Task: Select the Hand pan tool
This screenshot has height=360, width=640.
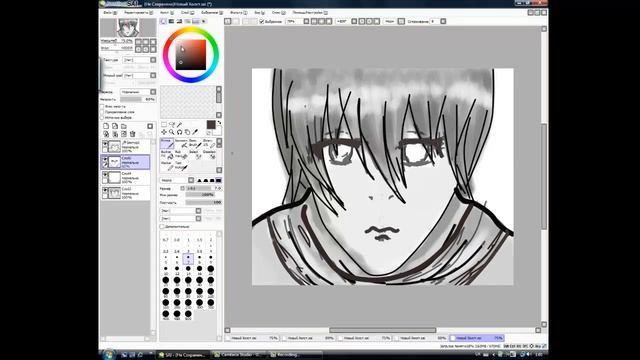Action: tap(187, 132)
